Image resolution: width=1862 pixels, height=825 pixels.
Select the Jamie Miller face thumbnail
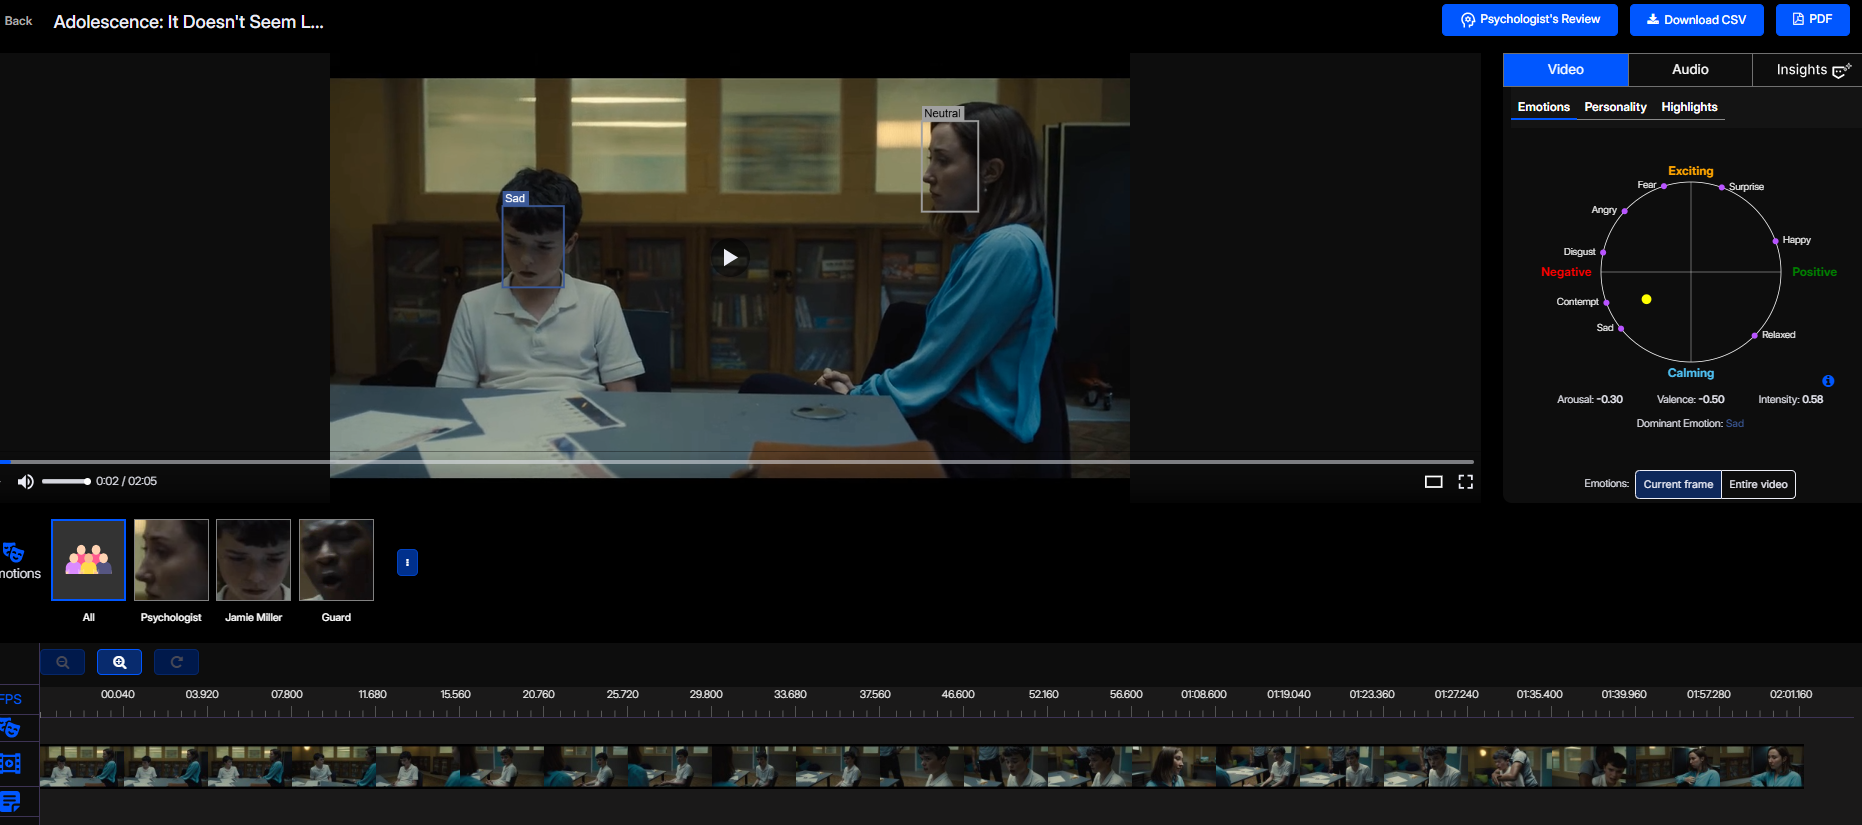pyautogui.click(x=254, y=560)
